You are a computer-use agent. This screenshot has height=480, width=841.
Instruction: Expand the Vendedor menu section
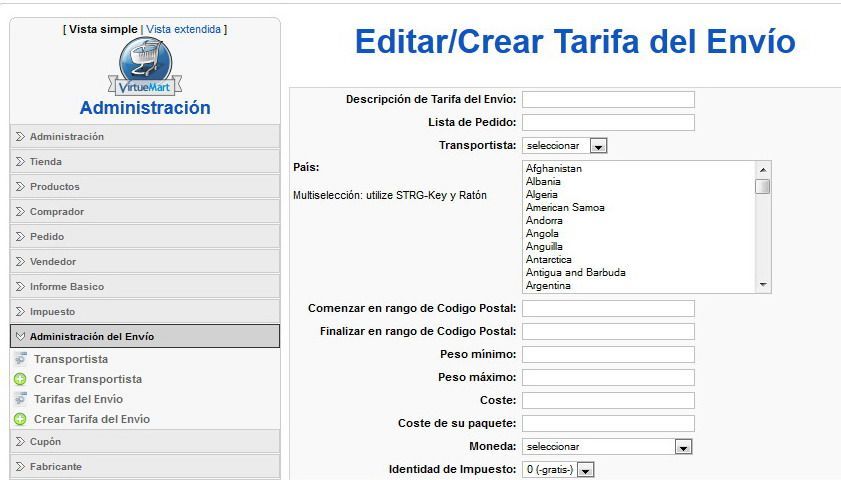click(145, 262)
